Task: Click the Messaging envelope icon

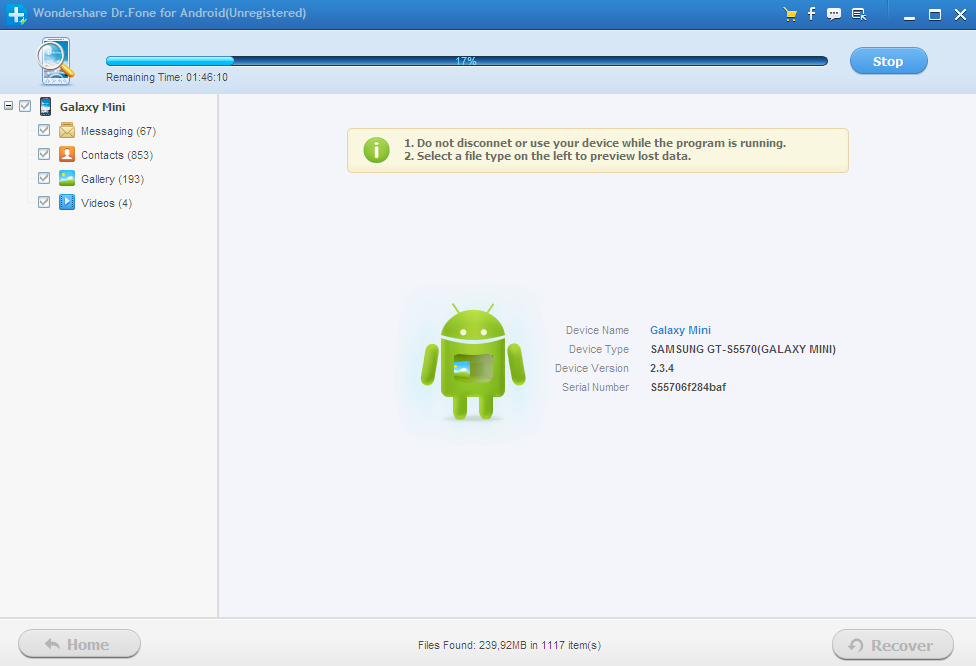Action: pos(67,130)
